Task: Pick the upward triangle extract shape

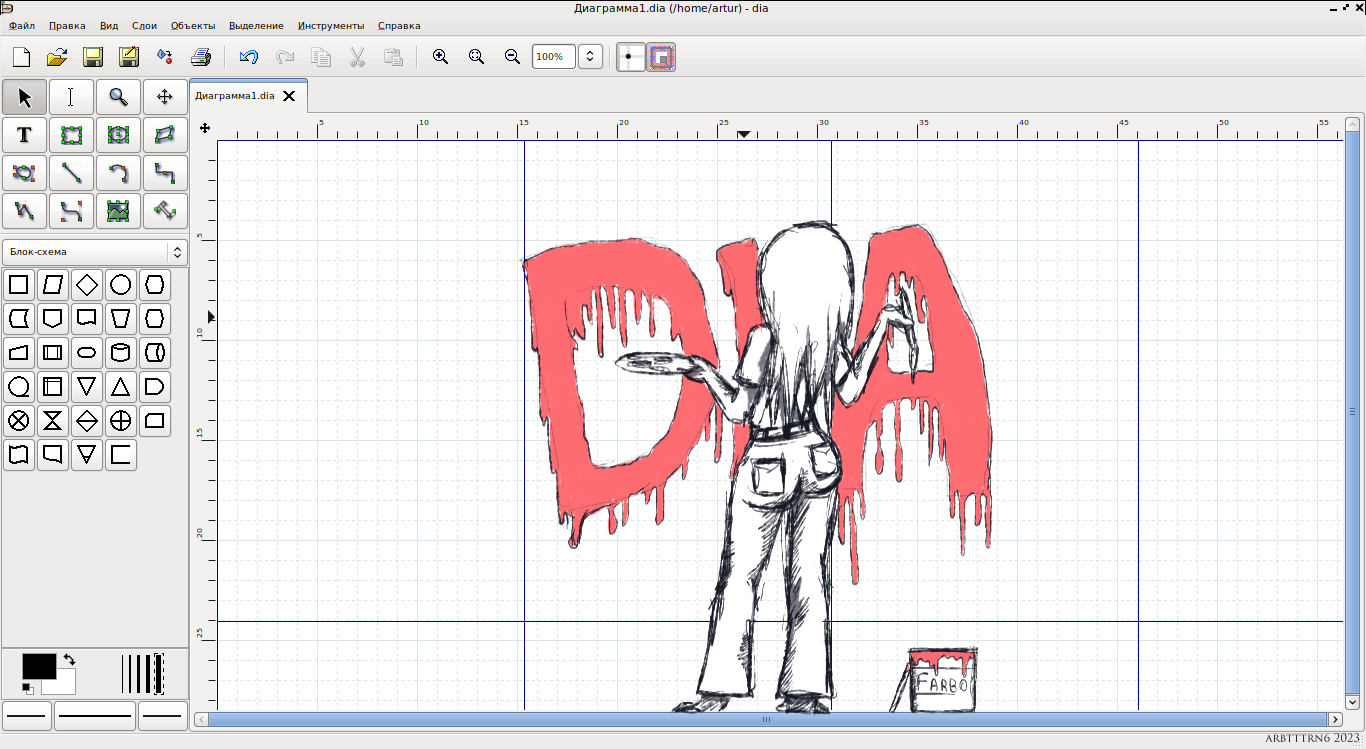Action: tap(121, 387)
